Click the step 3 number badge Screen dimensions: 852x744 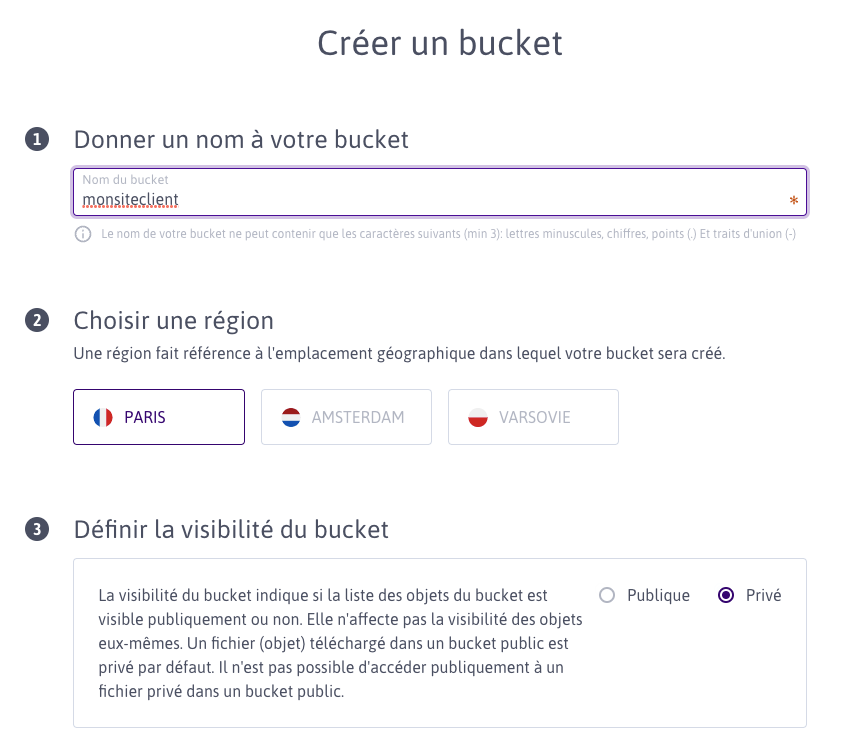click(x=37, y=529)
